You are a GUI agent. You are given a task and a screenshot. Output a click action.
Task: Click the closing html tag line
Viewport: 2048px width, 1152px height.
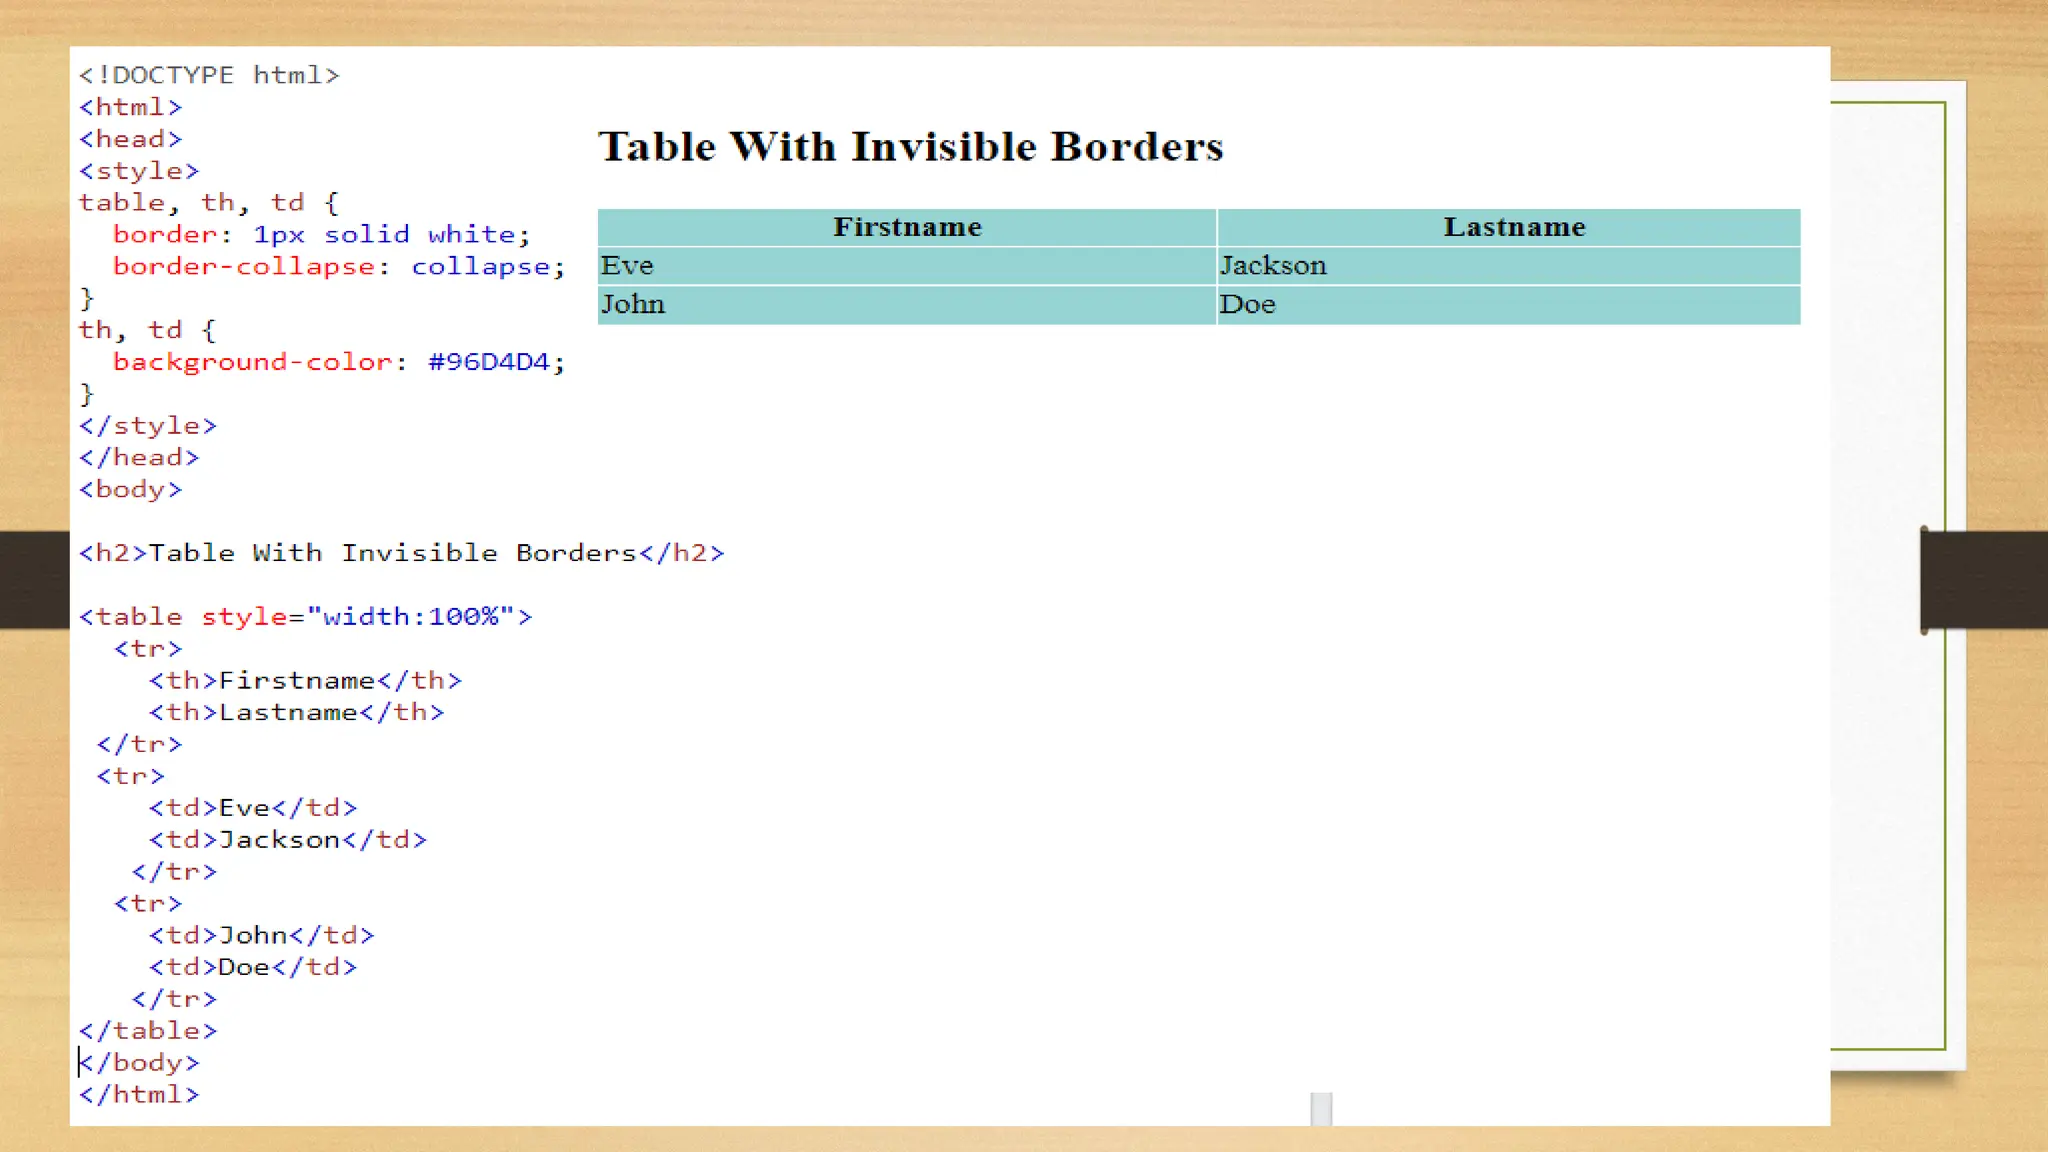pyautogui.click(x=139, y=1095)
